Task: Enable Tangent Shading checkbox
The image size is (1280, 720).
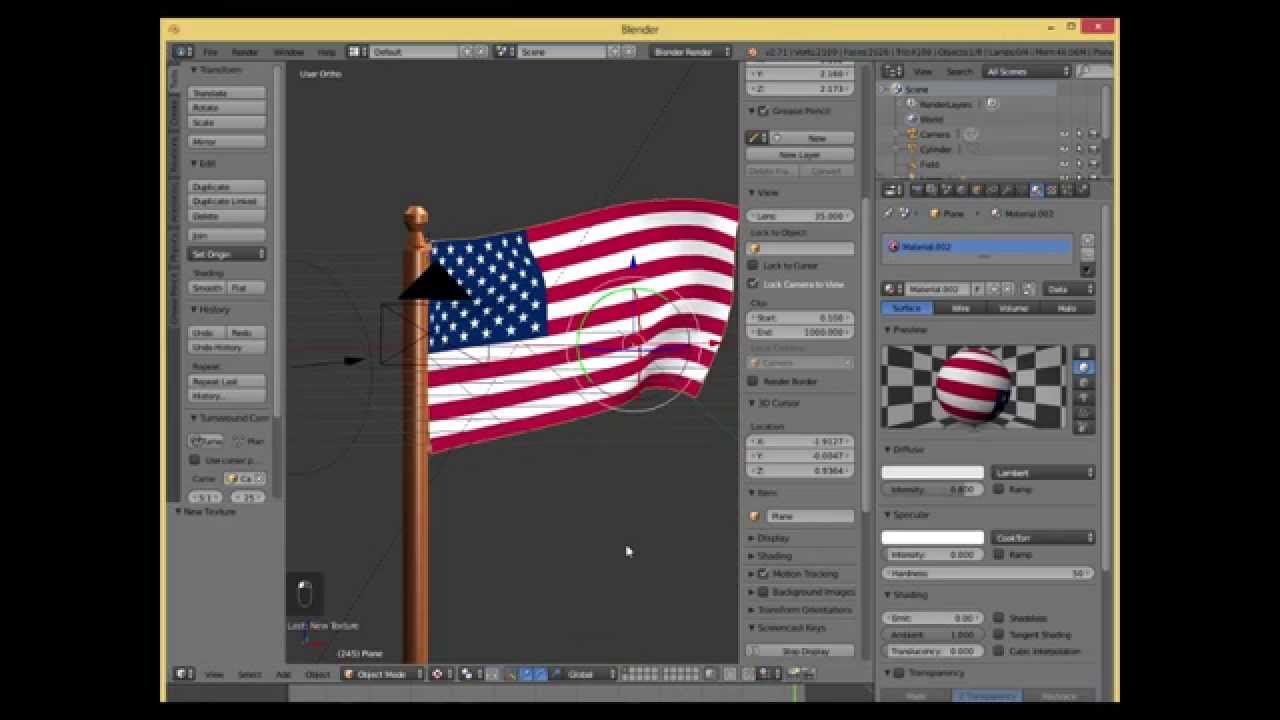Action: tap(999, 634)
